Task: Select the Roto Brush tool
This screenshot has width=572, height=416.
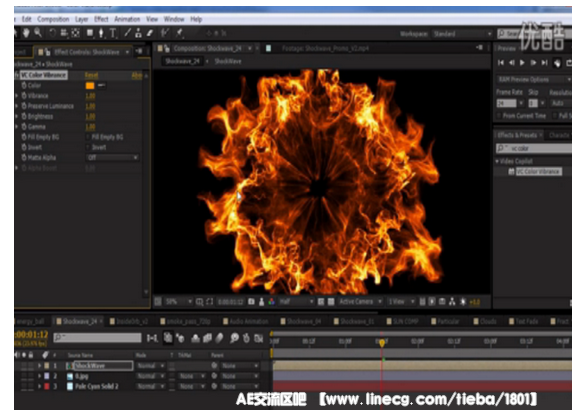Action: point(165,33)
